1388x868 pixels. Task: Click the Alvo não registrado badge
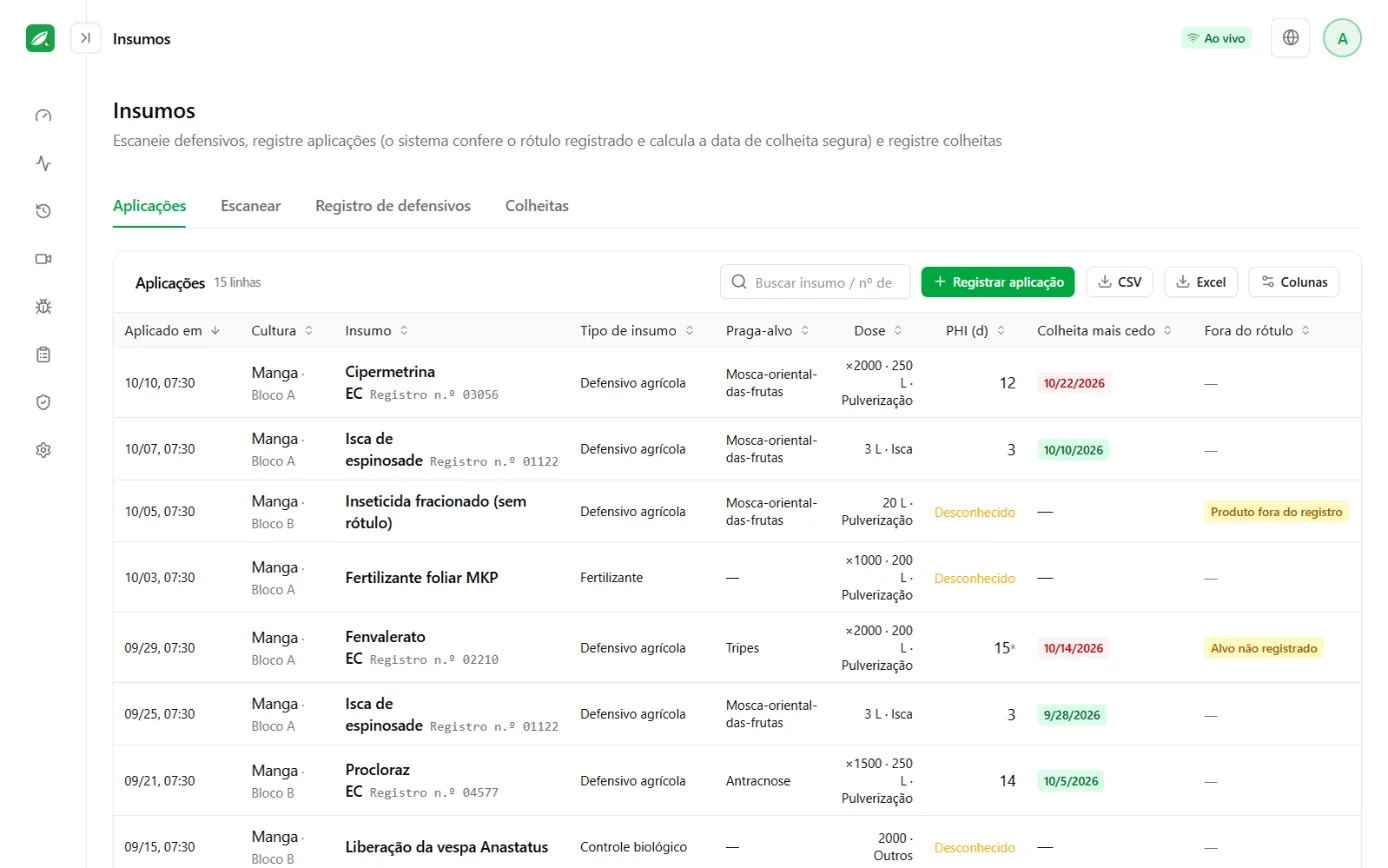[x=1264, y=648]
